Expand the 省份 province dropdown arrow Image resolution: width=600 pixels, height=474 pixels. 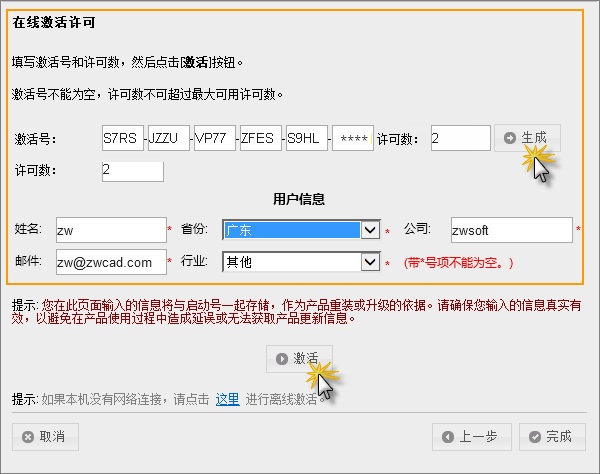(x=370, y=230)
